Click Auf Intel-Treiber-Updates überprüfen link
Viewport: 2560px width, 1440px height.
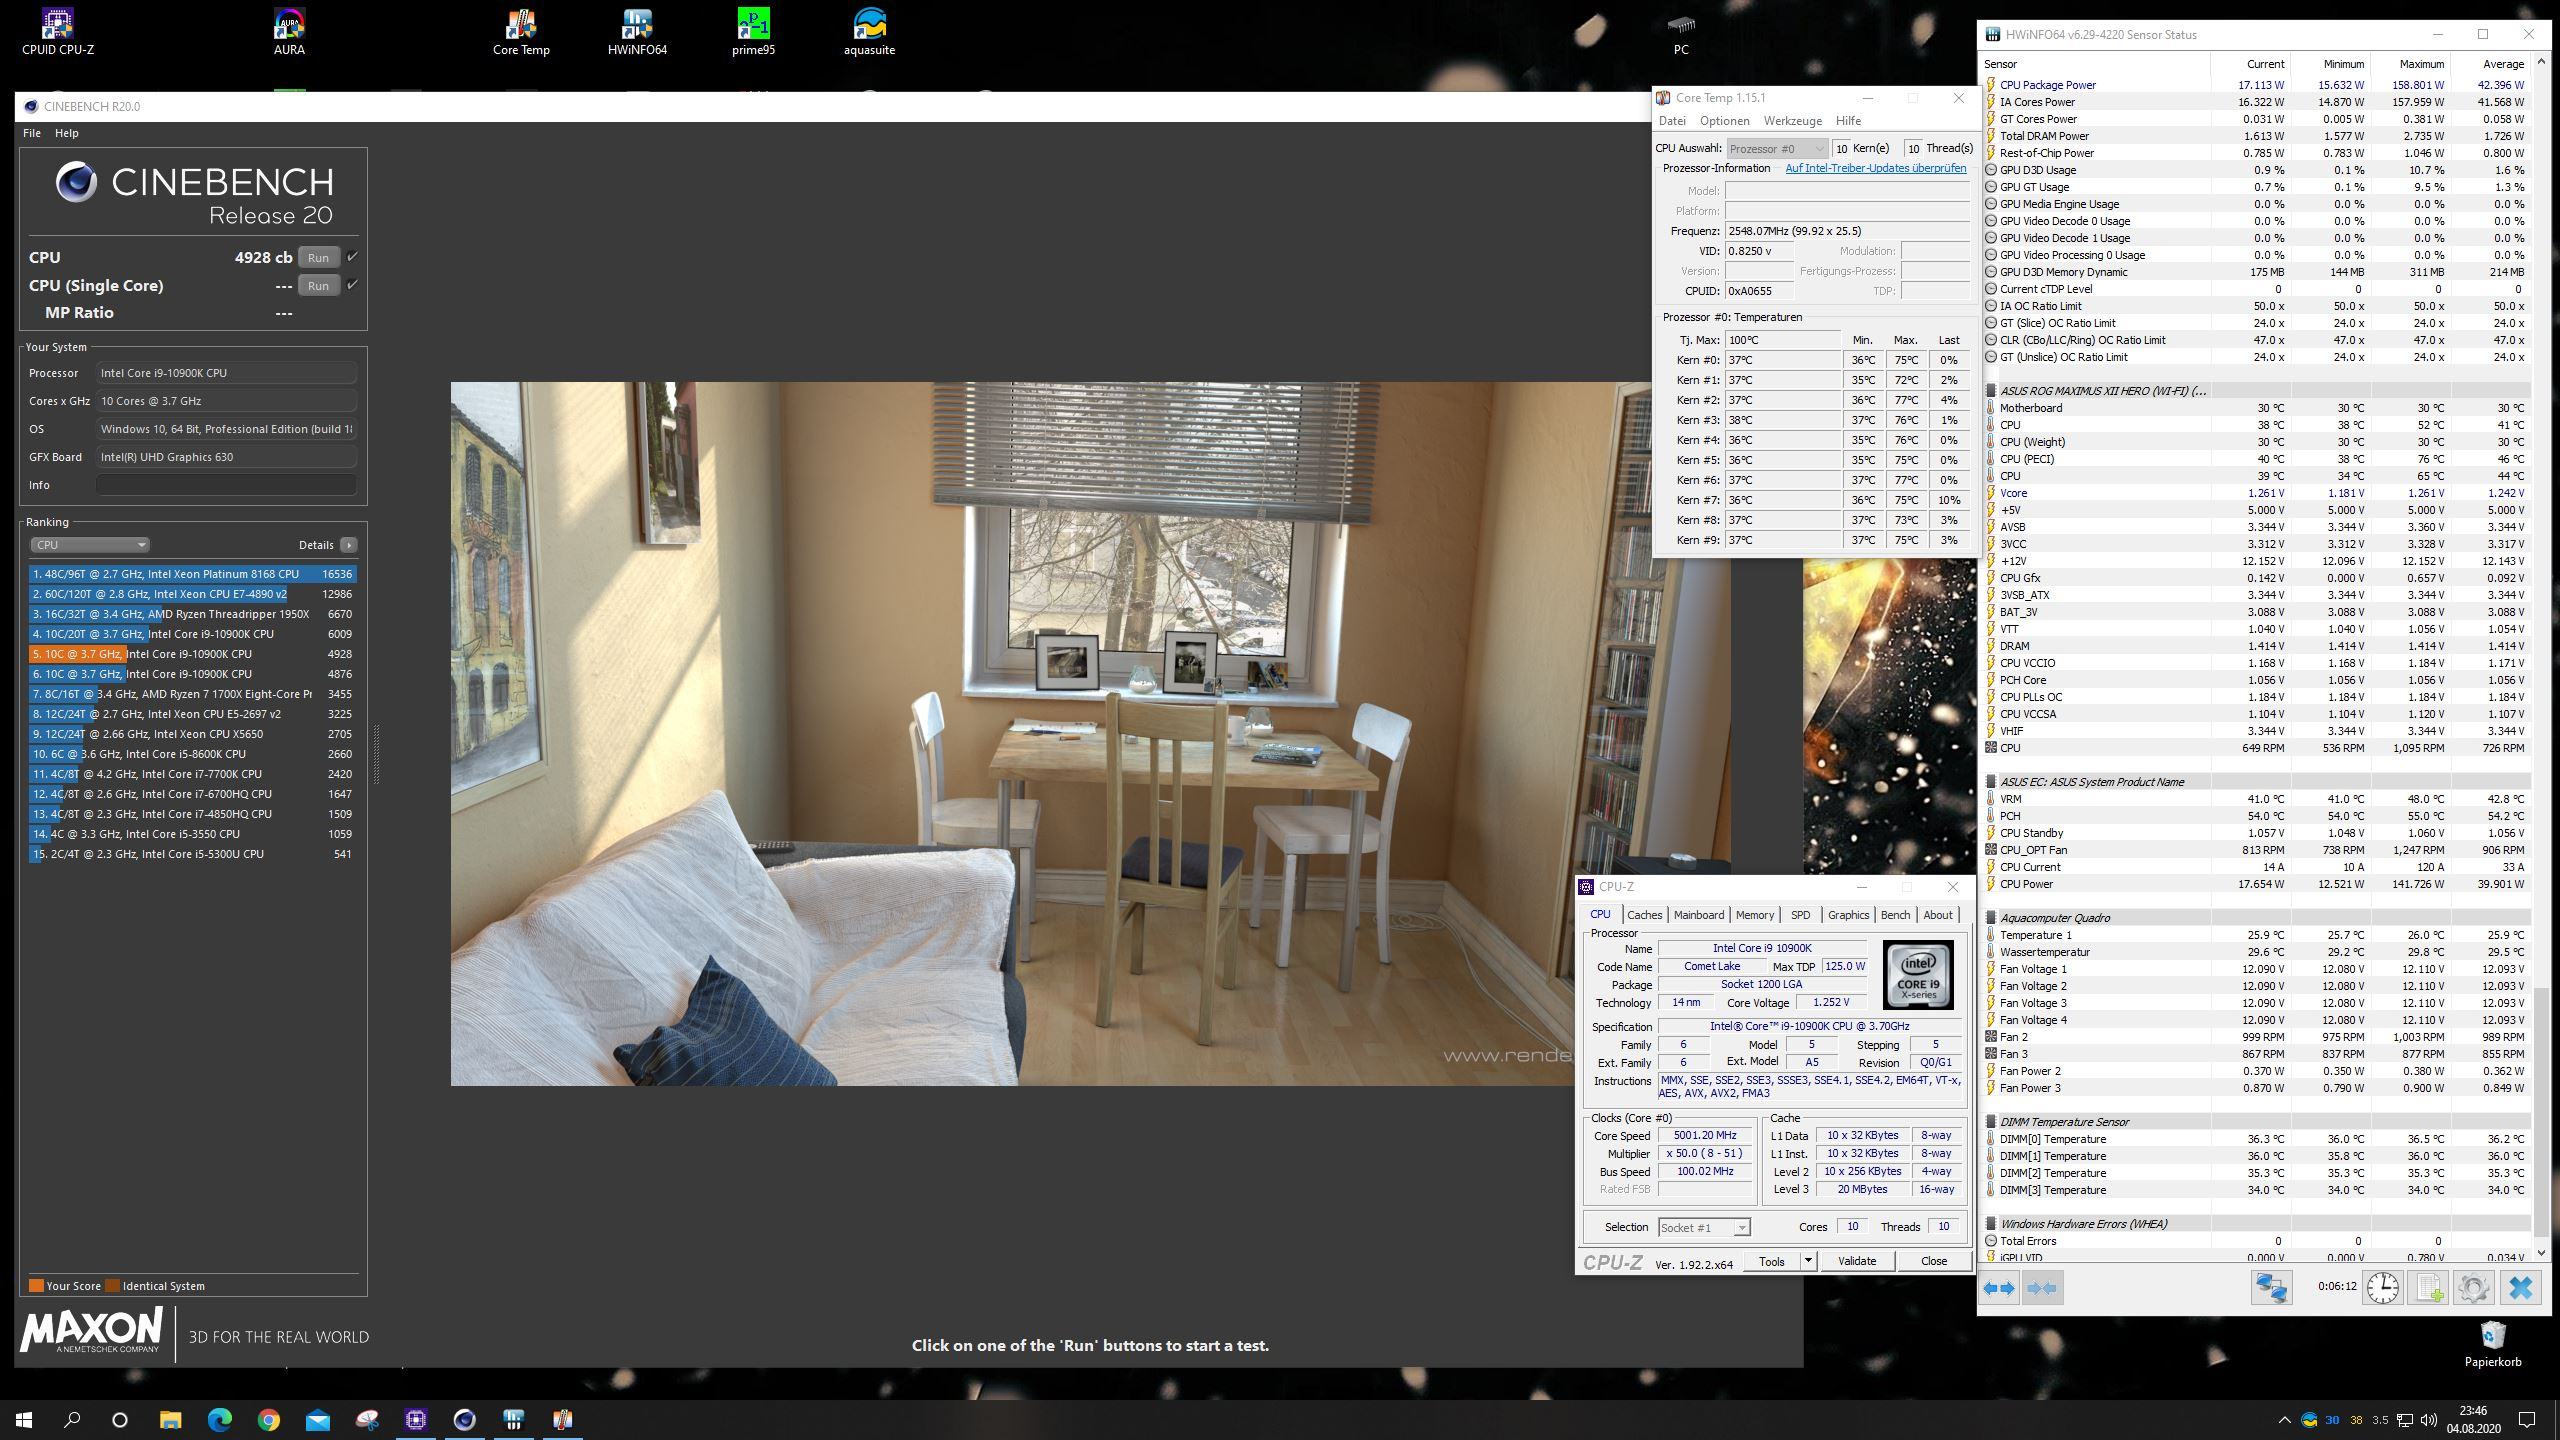(x=1875, y=168)
